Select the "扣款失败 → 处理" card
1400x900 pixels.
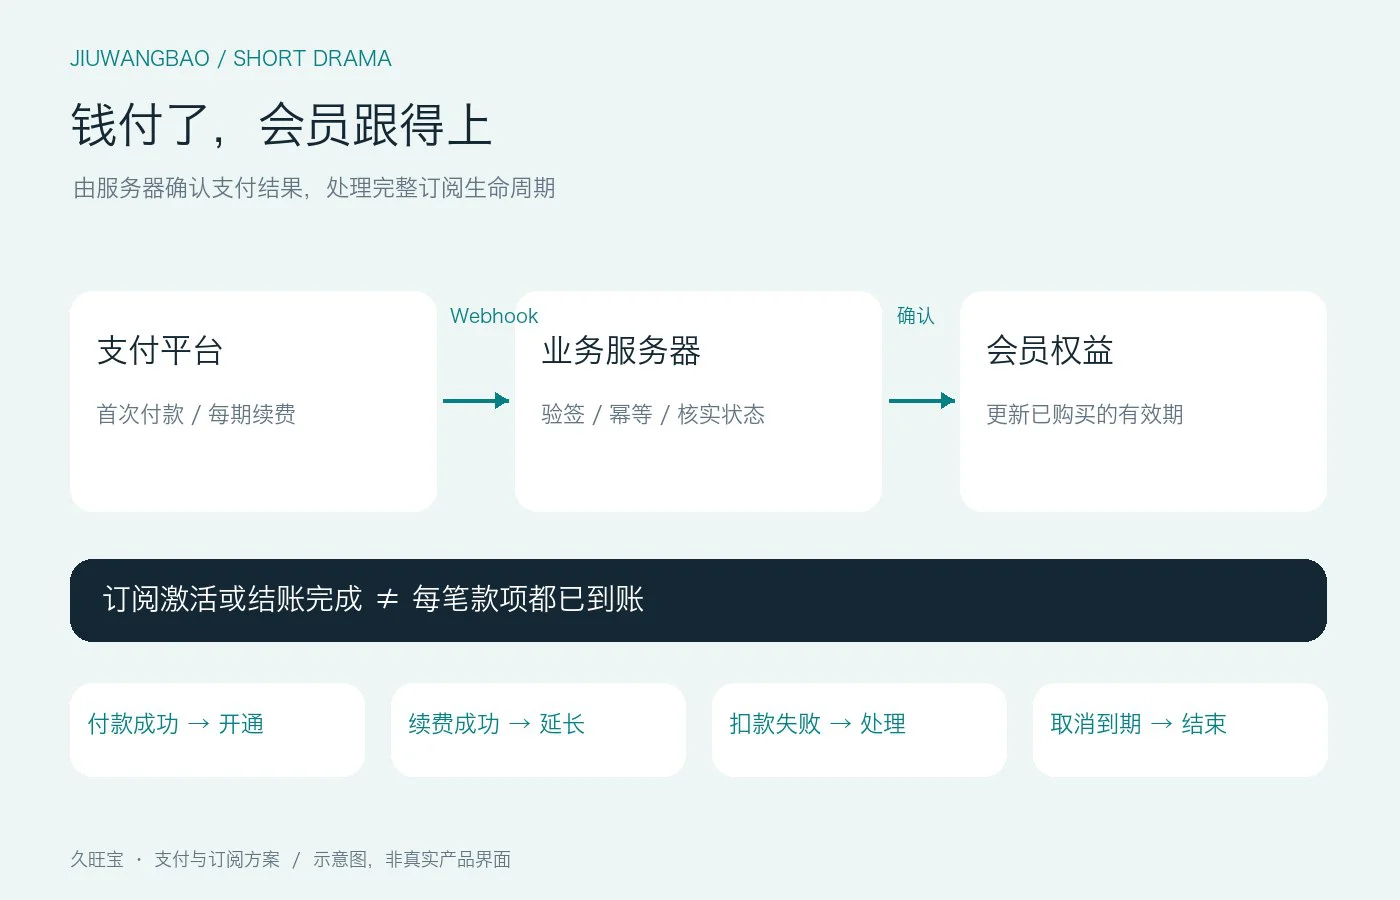[x=859, y=730]
